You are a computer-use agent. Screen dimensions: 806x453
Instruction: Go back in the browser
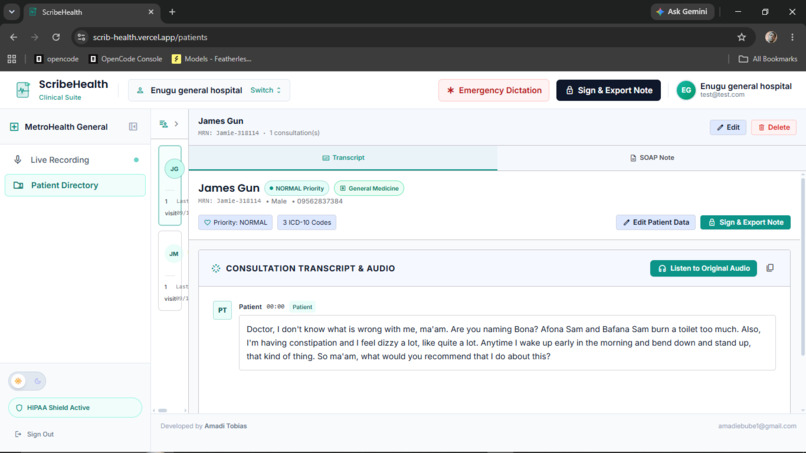click(14, 37)
